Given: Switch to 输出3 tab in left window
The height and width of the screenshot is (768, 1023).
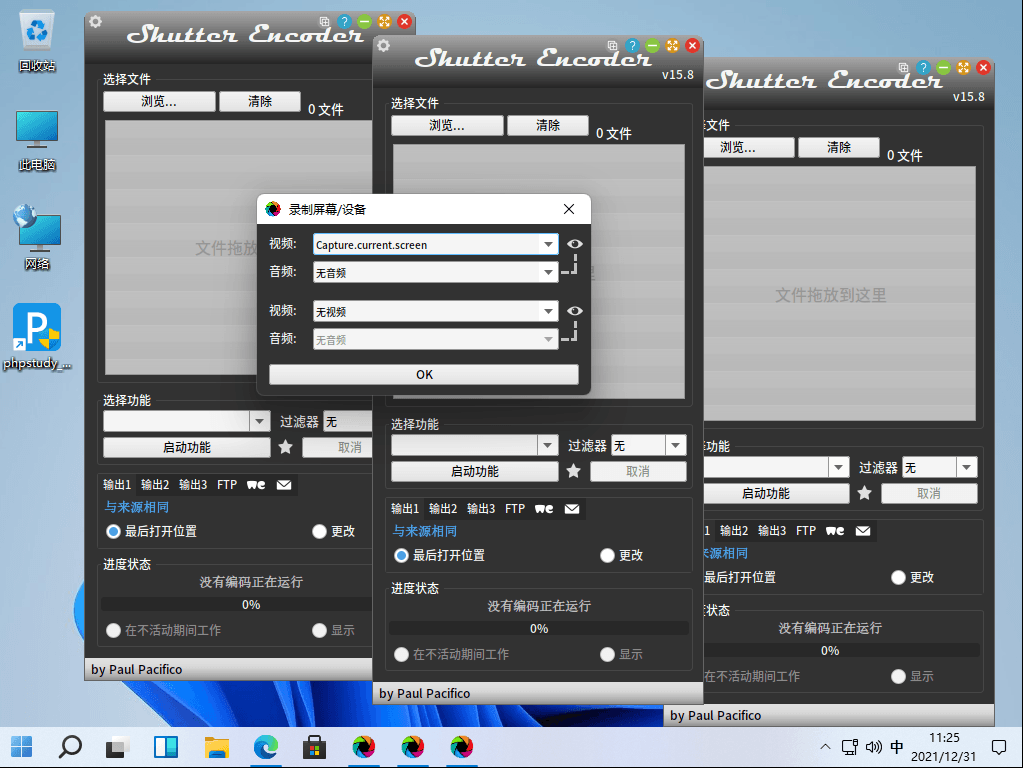Looking at the screenshot, I should click(x=193, y=485).
